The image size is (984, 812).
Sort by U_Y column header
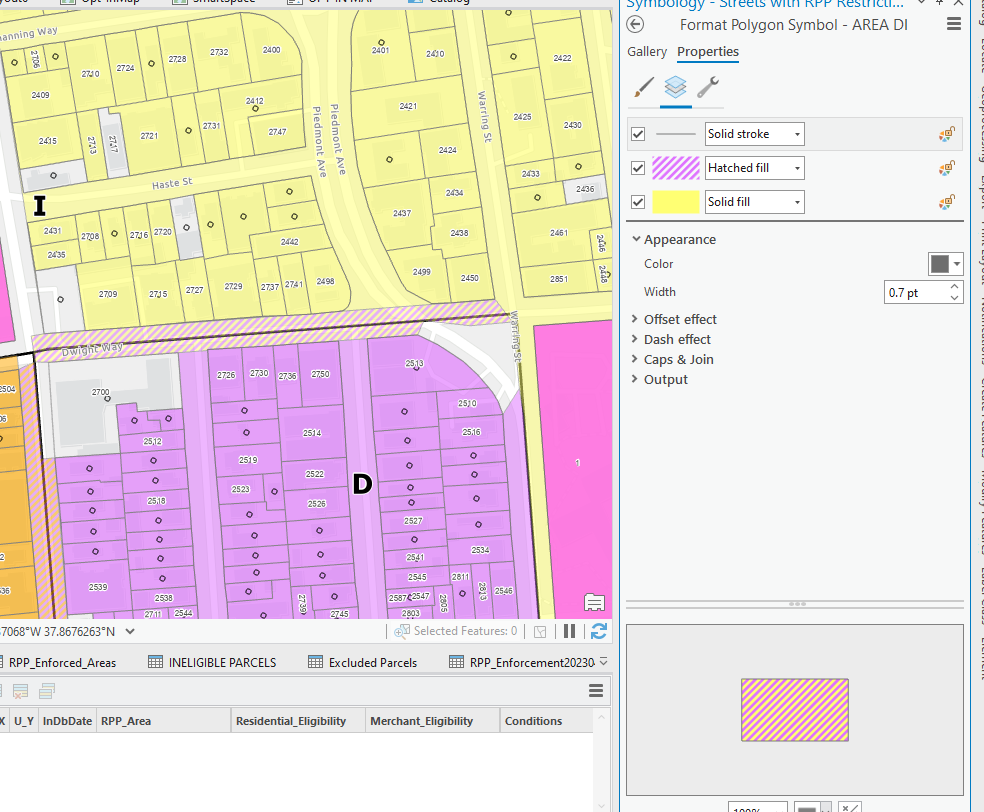(x=24, y=721)
